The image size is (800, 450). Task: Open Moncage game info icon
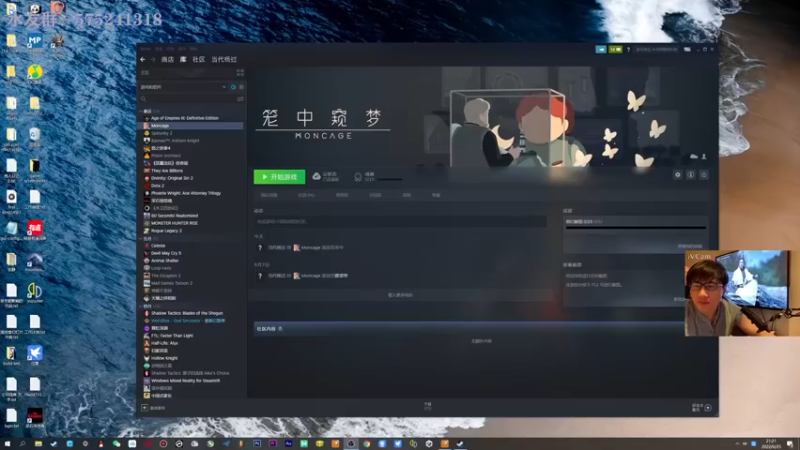click(691, 175)
